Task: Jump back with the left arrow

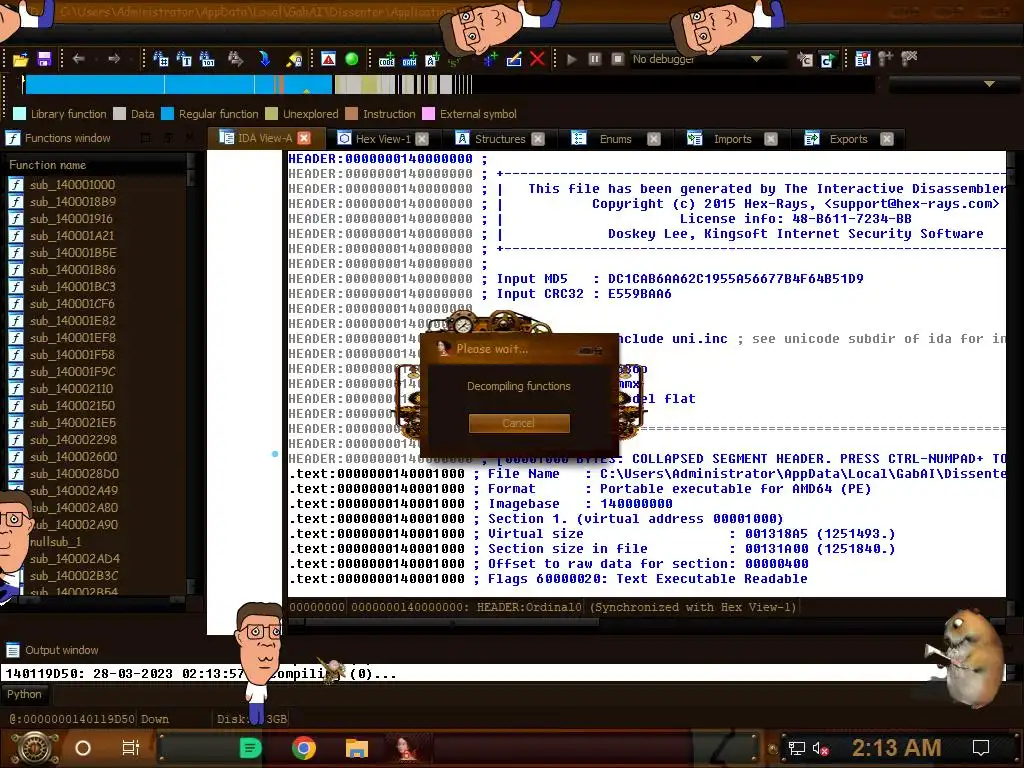Action: coord(78,59)
